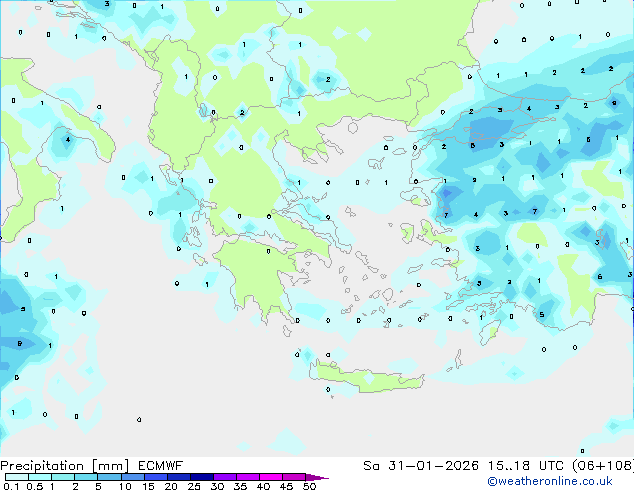Image resolution: width=634 pixels, height=490 pixels.
Task: Pick the 15–20 mm legend color swatch
Action: coord(156,477)
